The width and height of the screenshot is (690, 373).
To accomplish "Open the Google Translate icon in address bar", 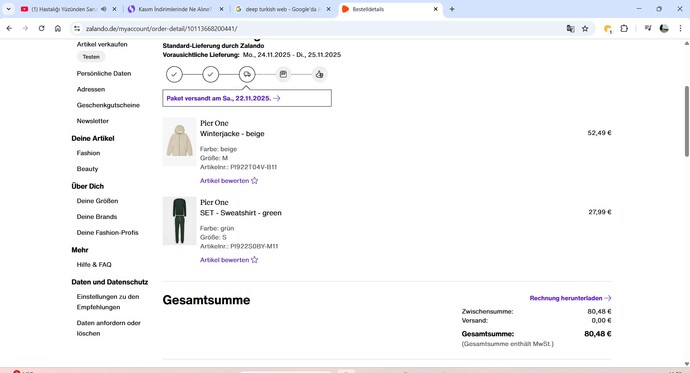I will click(x=570, y=29).
